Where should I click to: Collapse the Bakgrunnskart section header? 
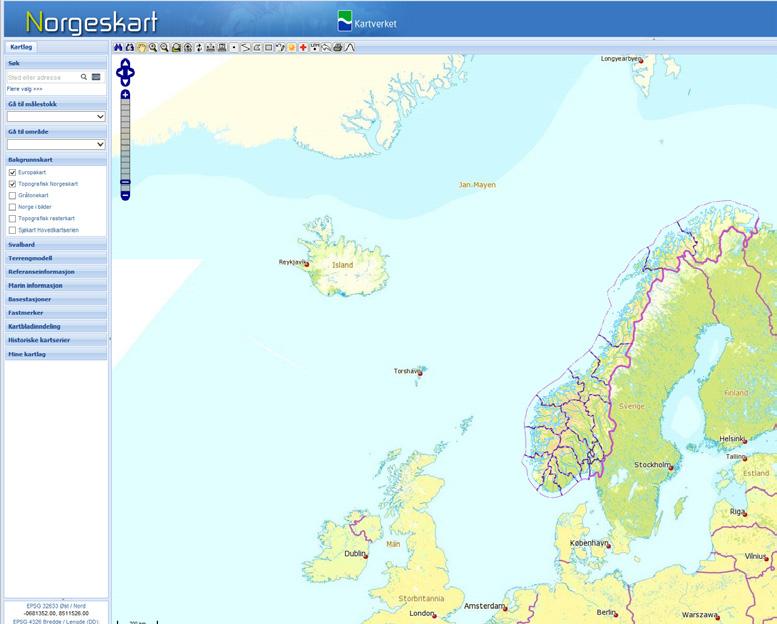click(56, 160)
